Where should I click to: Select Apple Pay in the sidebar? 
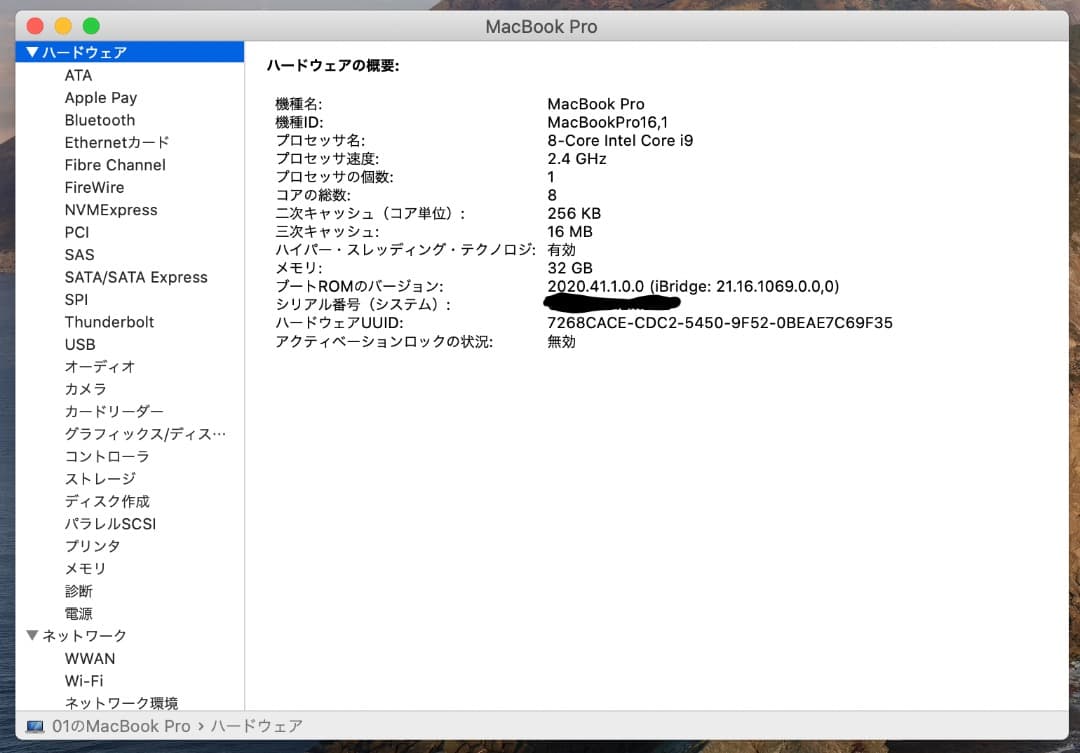pyautogui.click(x=100, y=97)
